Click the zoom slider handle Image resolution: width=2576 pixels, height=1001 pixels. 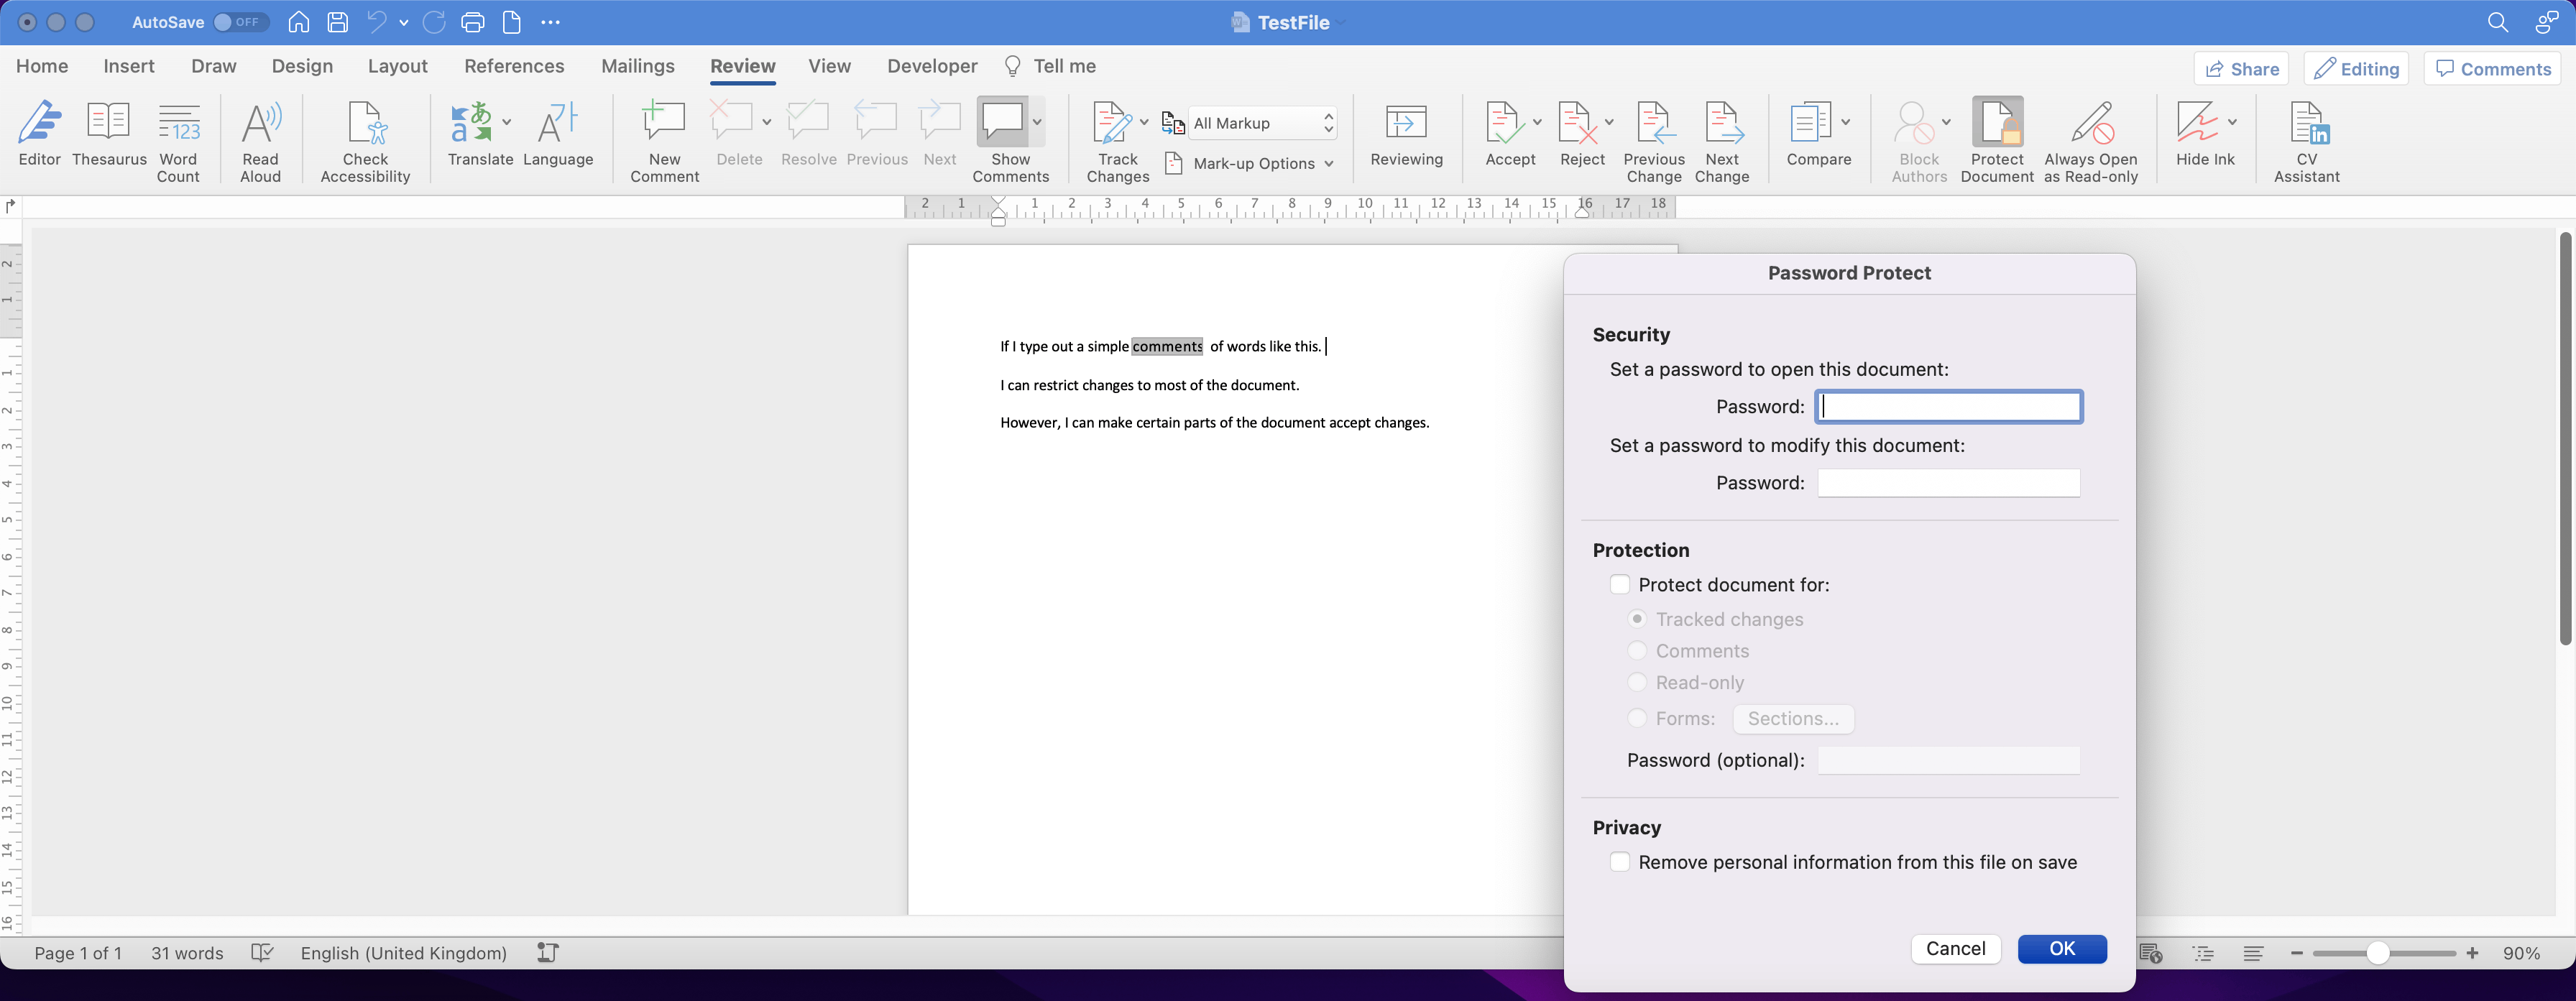[x=2378, y=954]
